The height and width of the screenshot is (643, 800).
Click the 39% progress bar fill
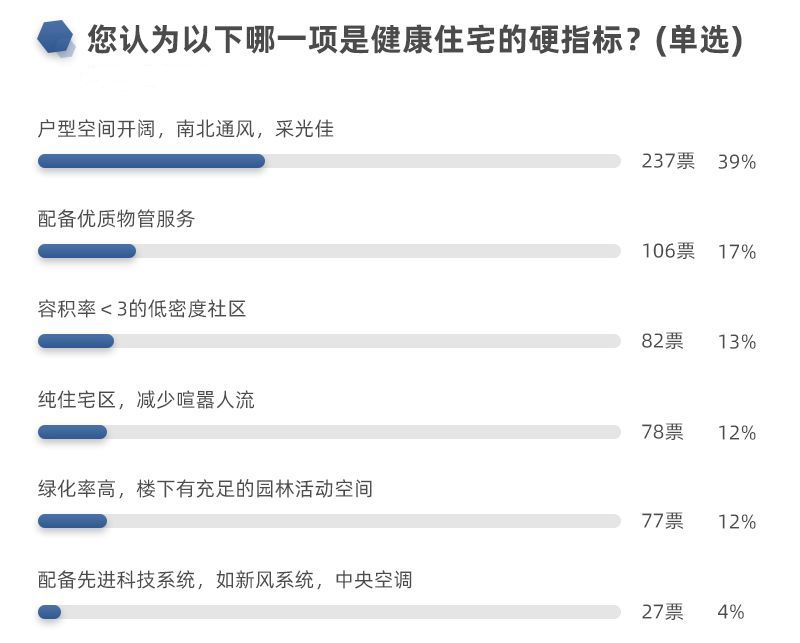click(x=152, y=161)
